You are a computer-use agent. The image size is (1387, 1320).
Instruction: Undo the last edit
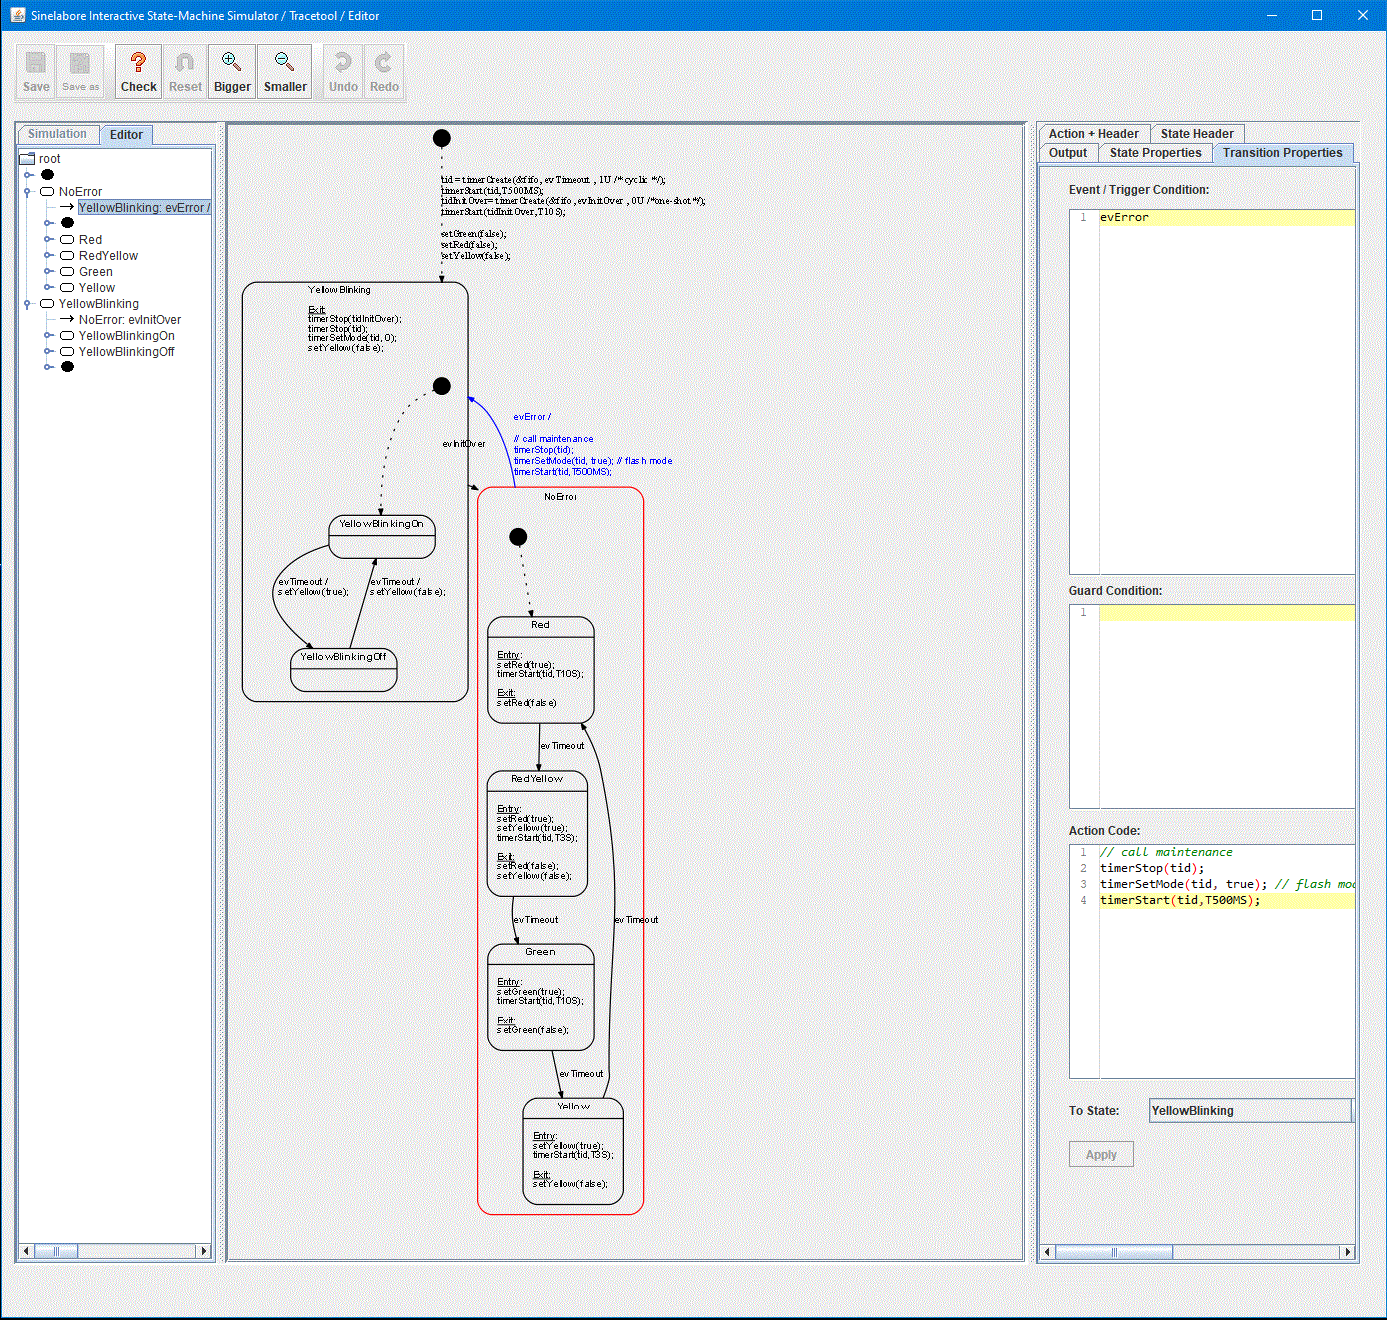[x=342, y=70]
